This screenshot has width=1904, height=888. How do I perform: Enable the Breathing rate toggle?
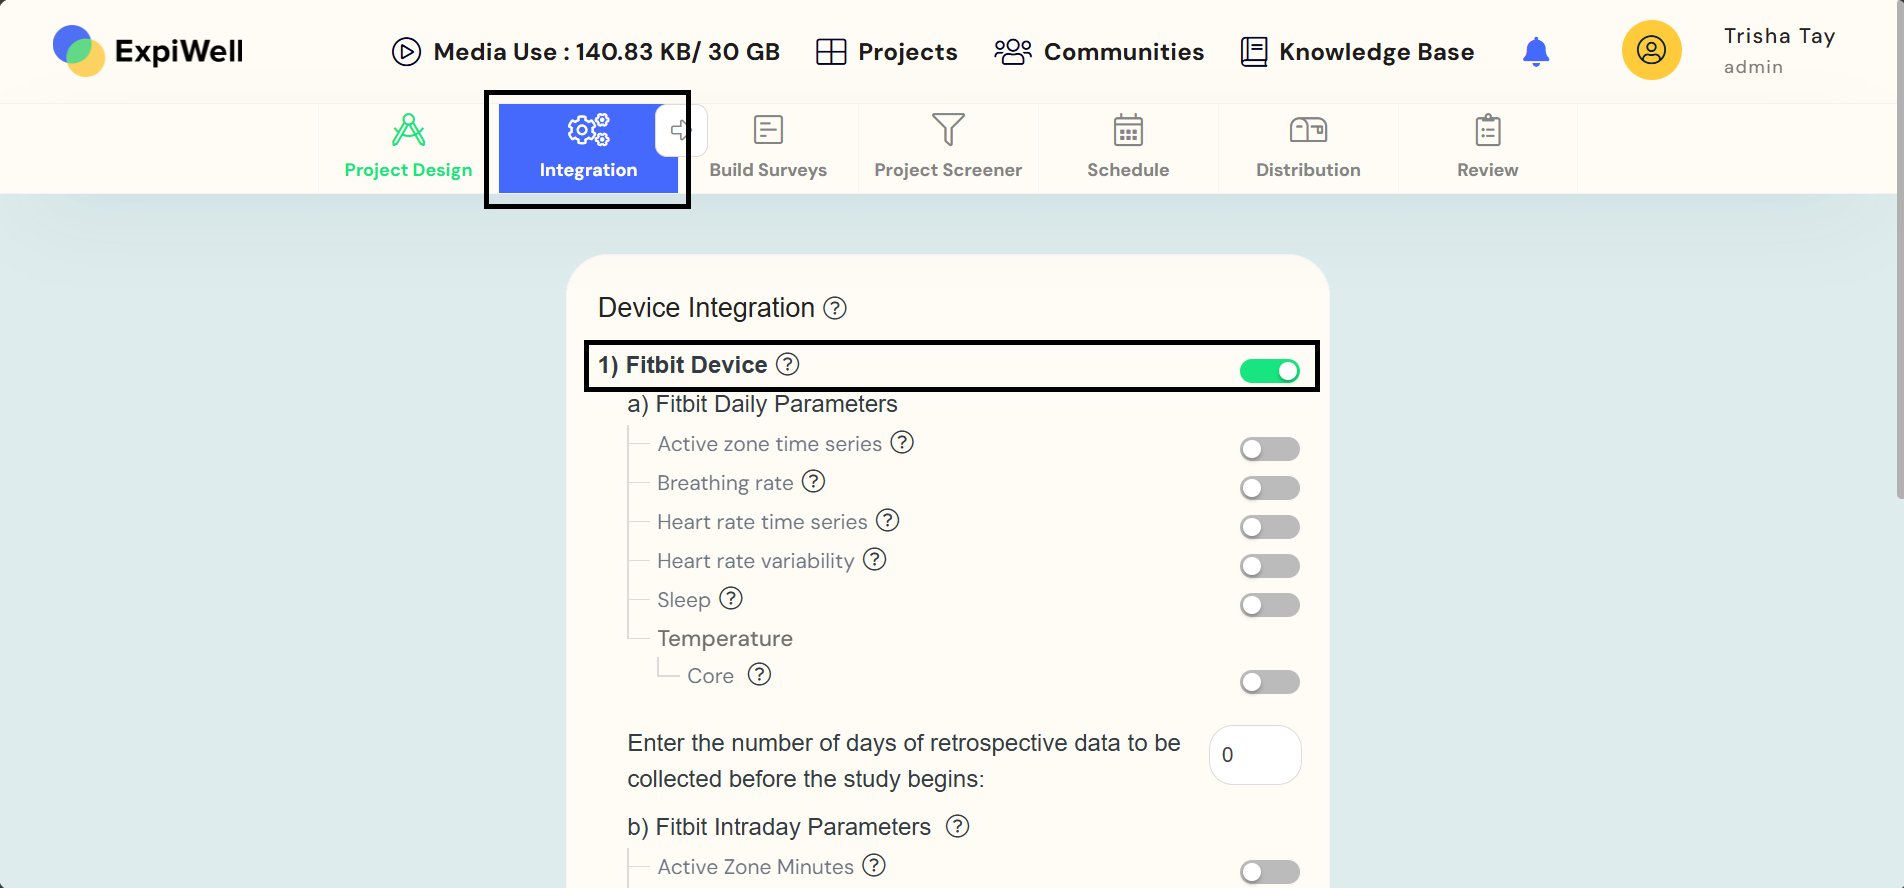click(x=1270, y=488)
